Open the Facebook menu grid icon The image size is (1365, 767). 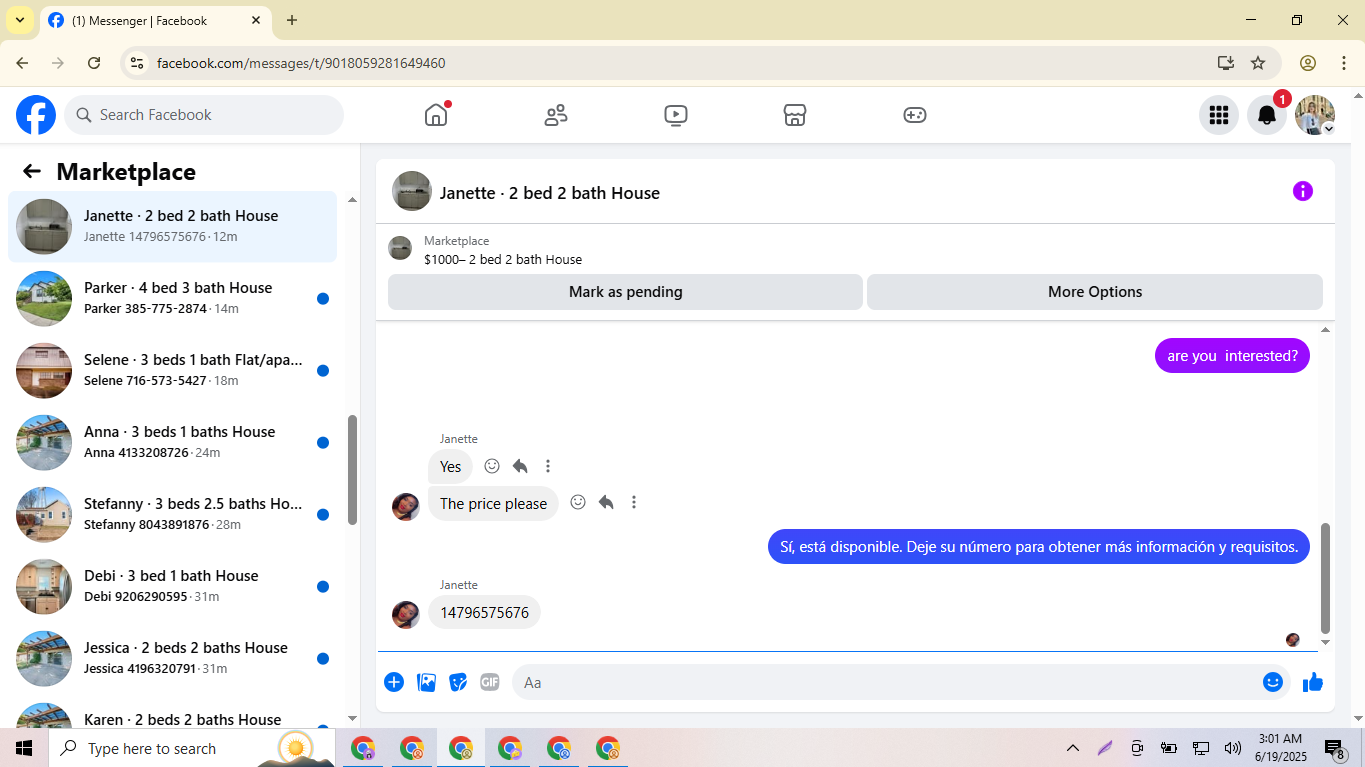coord(1218,115)
